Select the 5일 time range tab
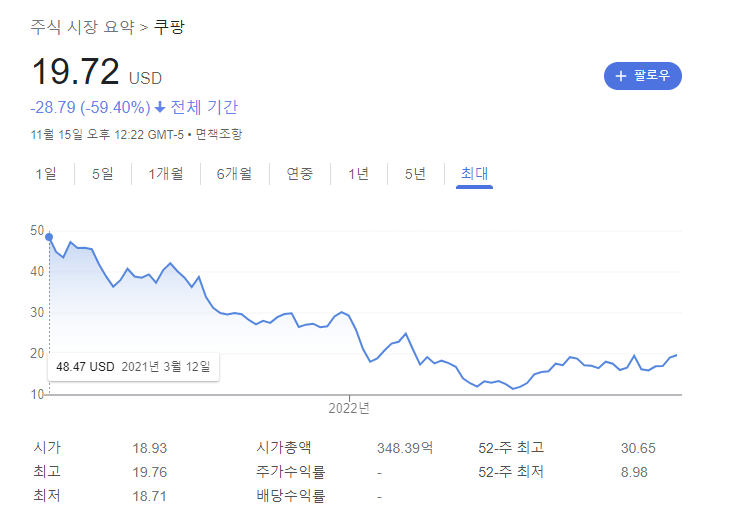The image size is (730, 512). [x=103, y=174]
